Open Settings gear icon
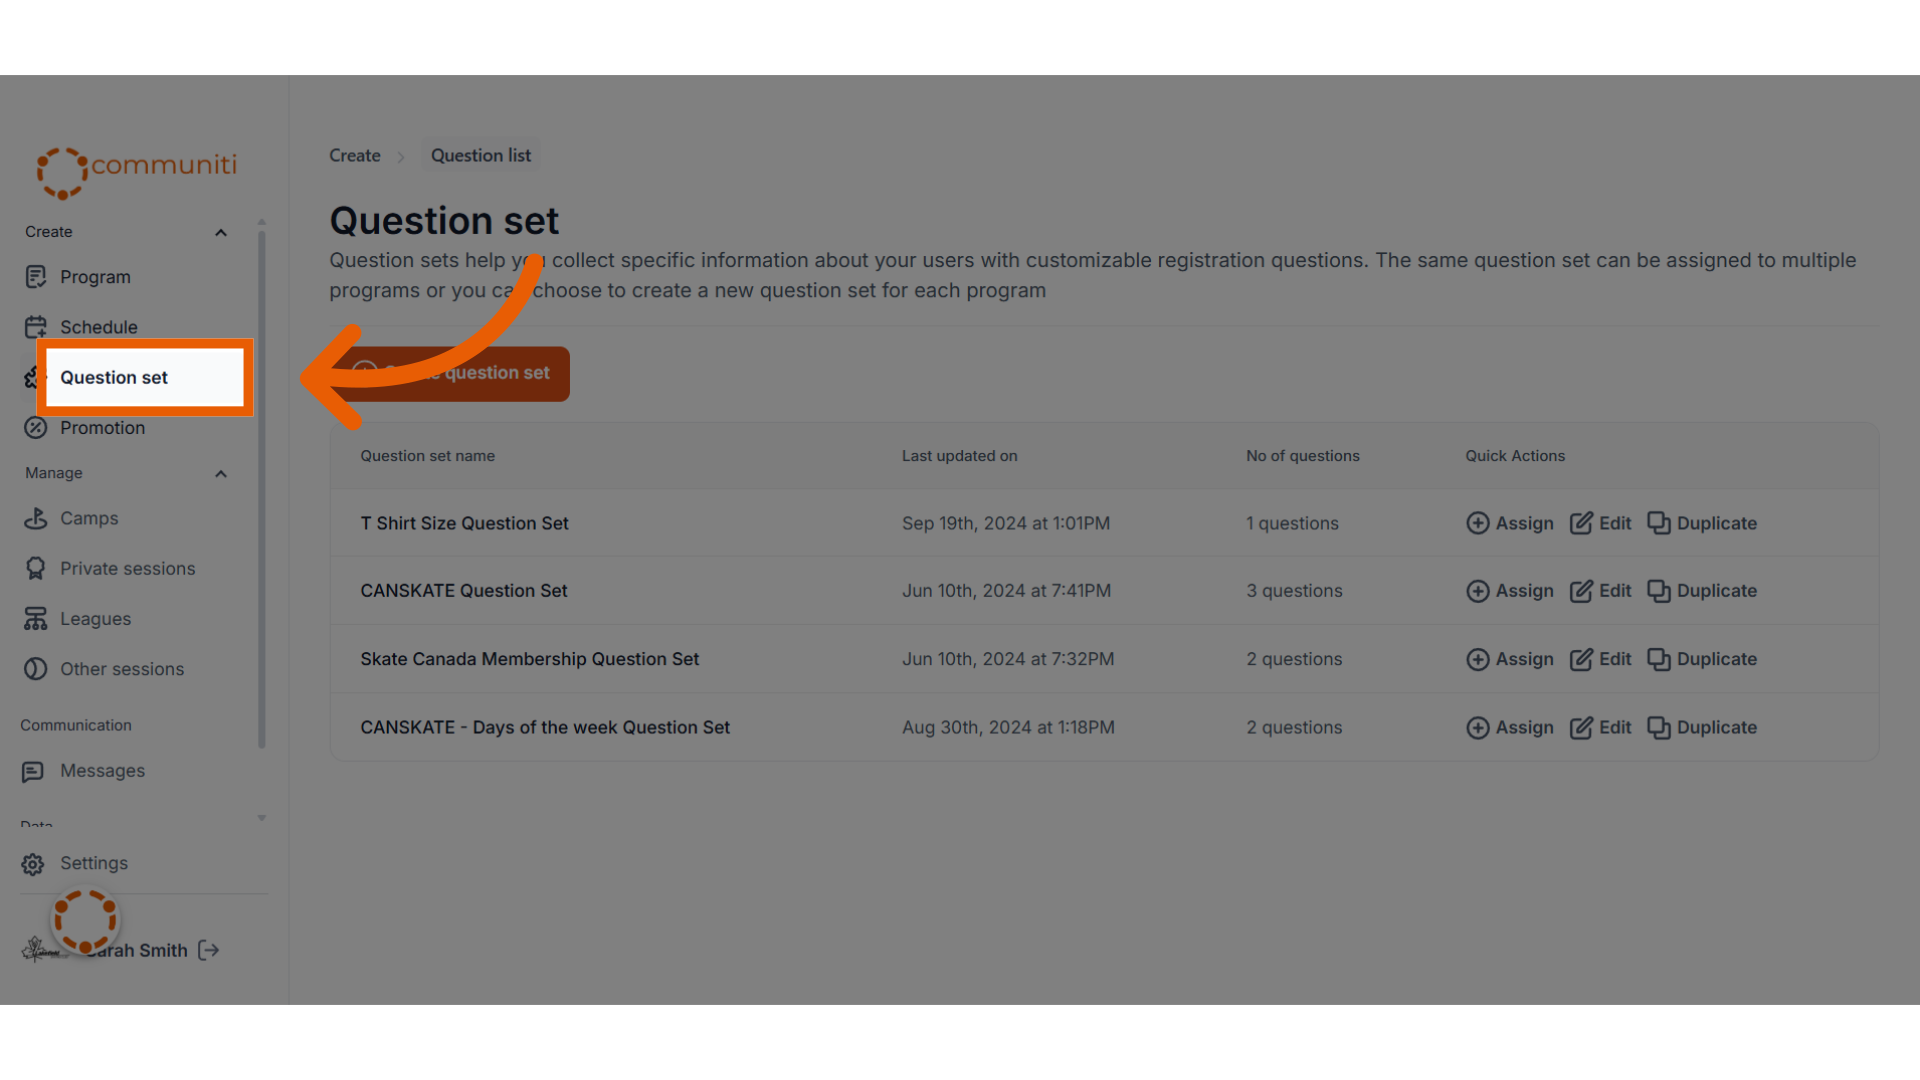 pos(33,864)
